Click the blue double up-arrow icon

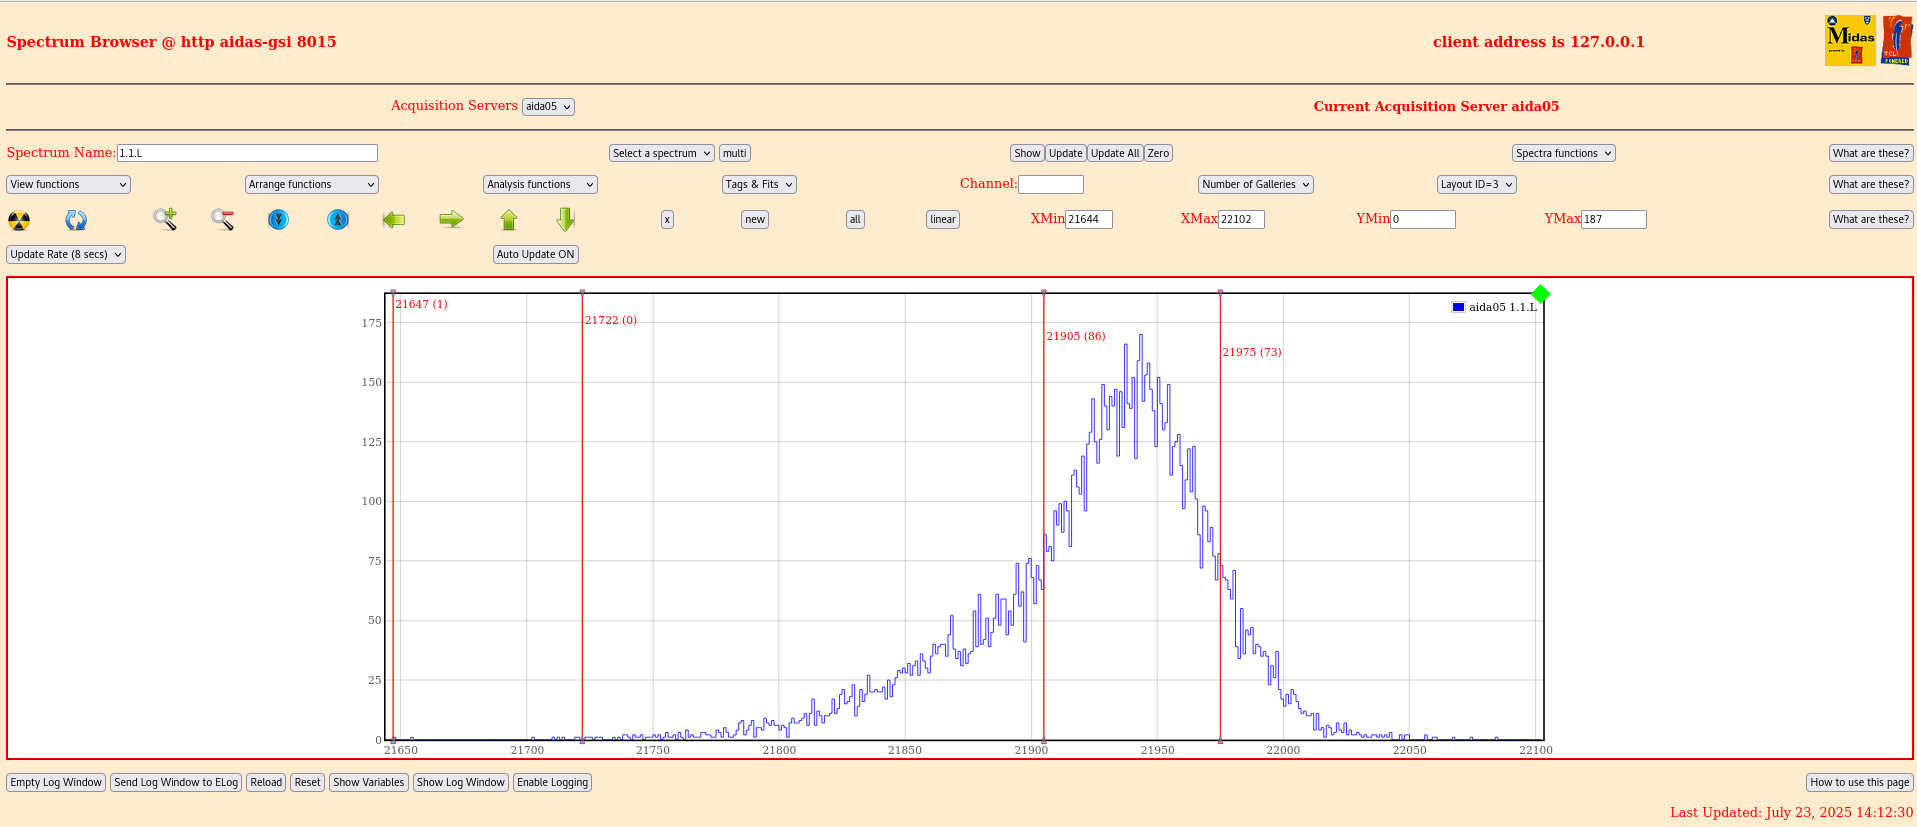[338, 219]
